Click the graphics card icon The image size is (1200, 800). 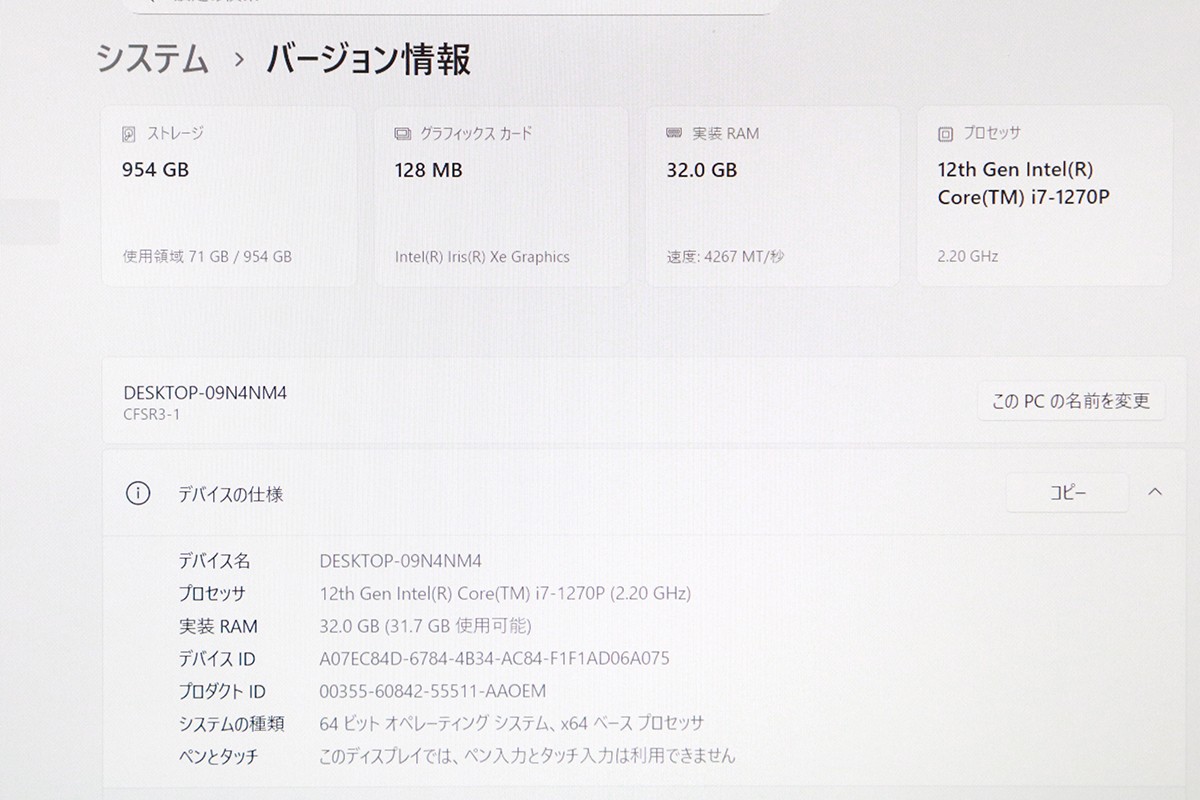pos(402,133)
